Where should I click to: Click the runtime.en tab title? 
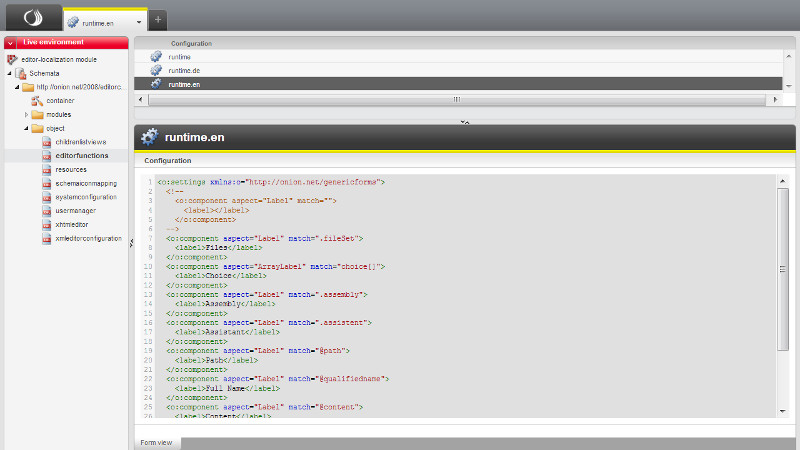coord(100,21)
